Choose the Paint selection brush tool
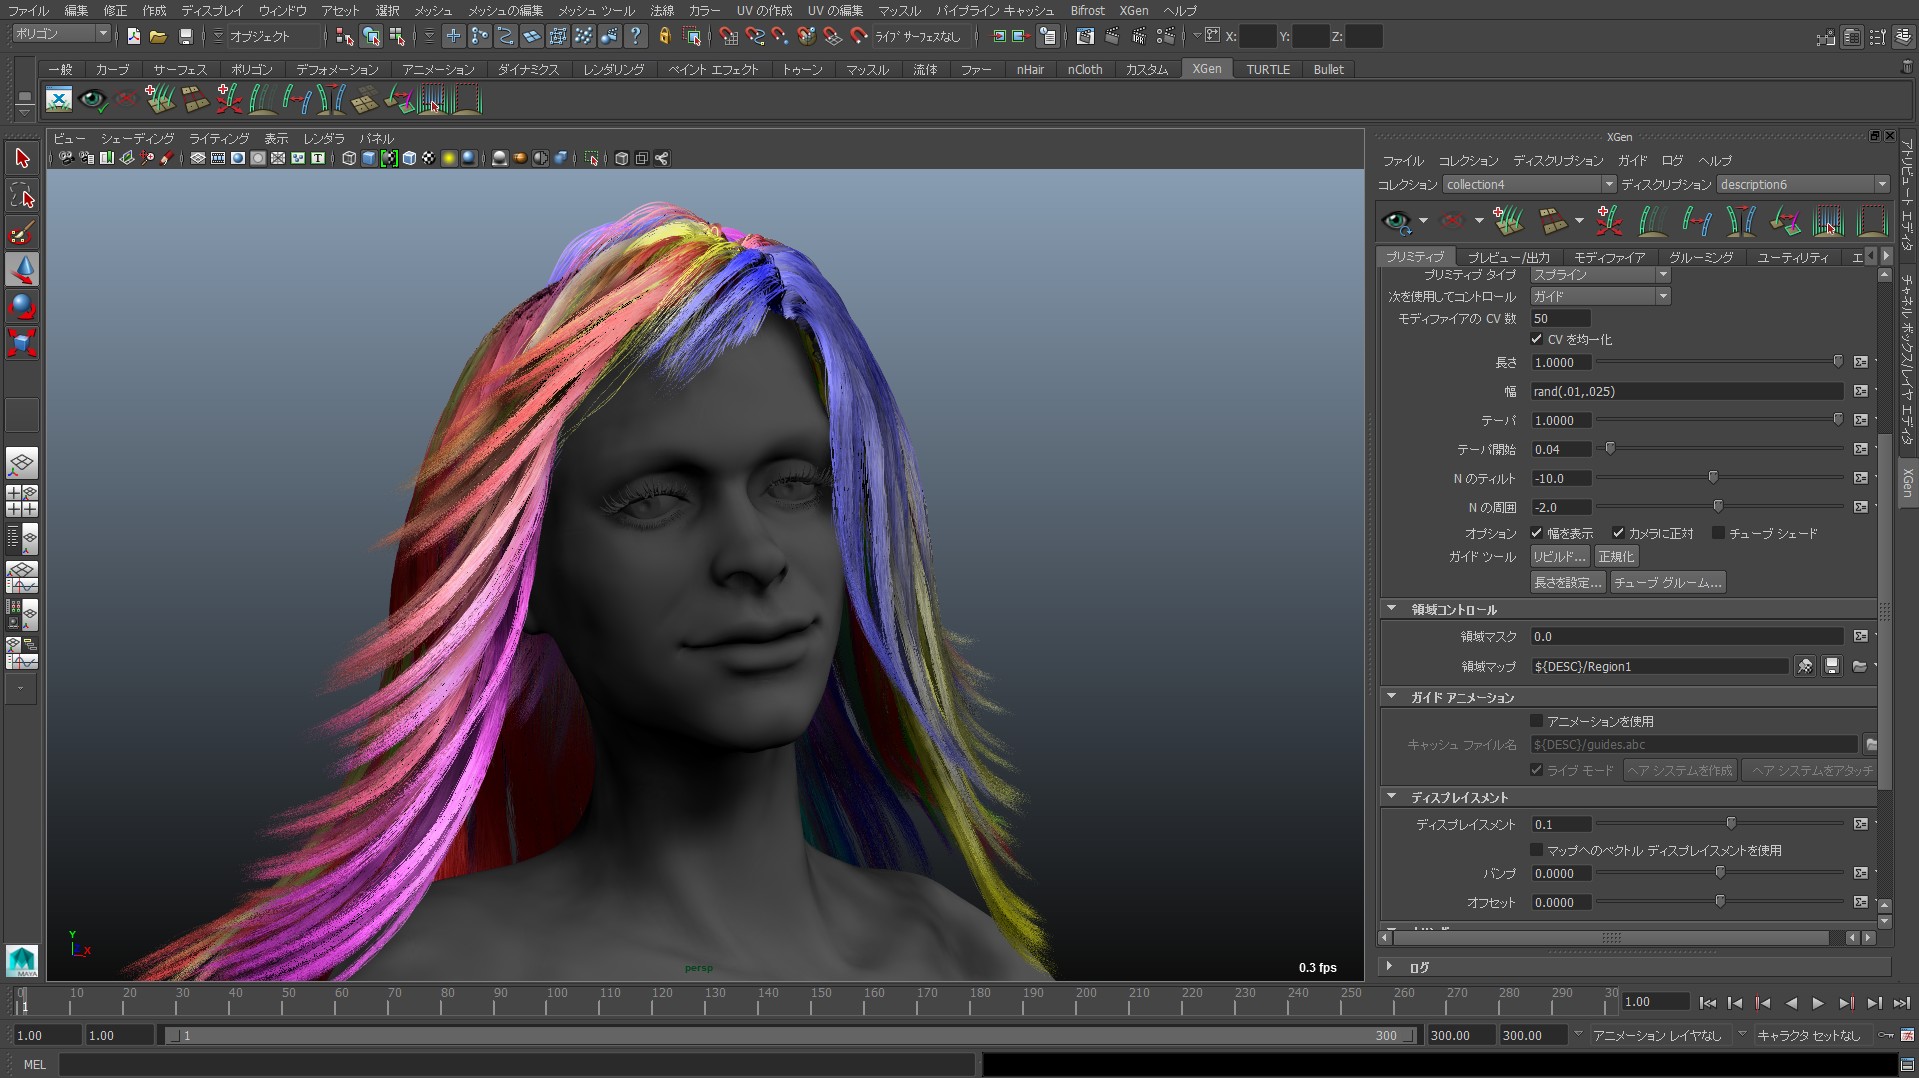Screen dimensions: 1919x1078 [x=22, y=233]
